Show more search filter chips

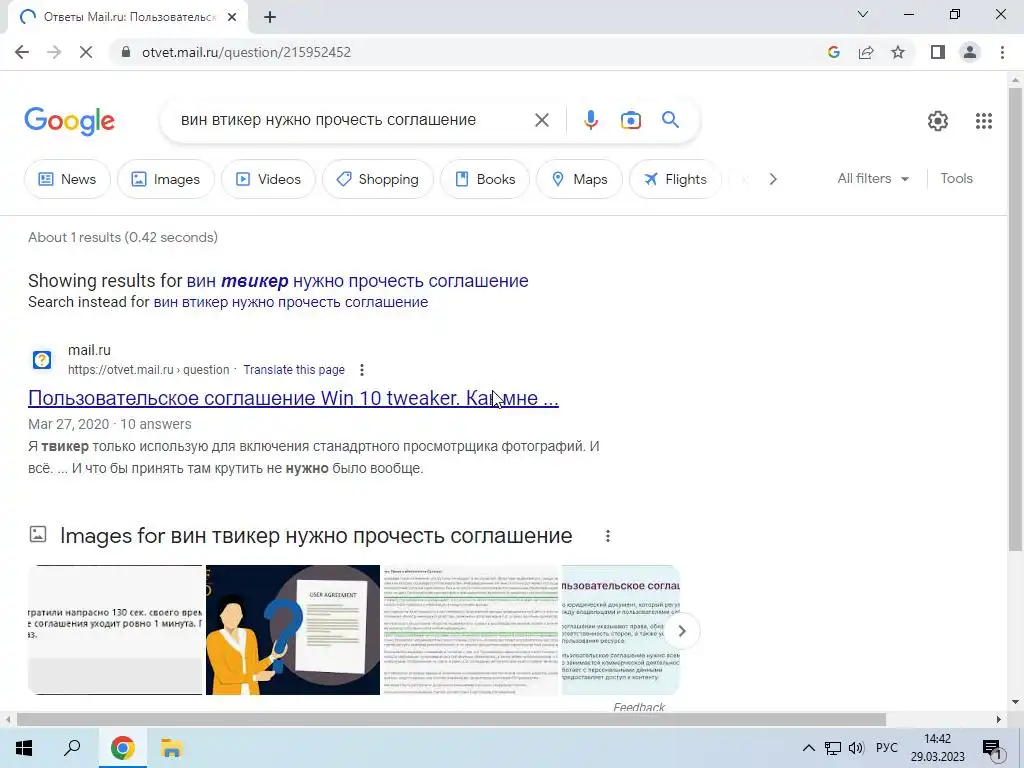(773, 179)
